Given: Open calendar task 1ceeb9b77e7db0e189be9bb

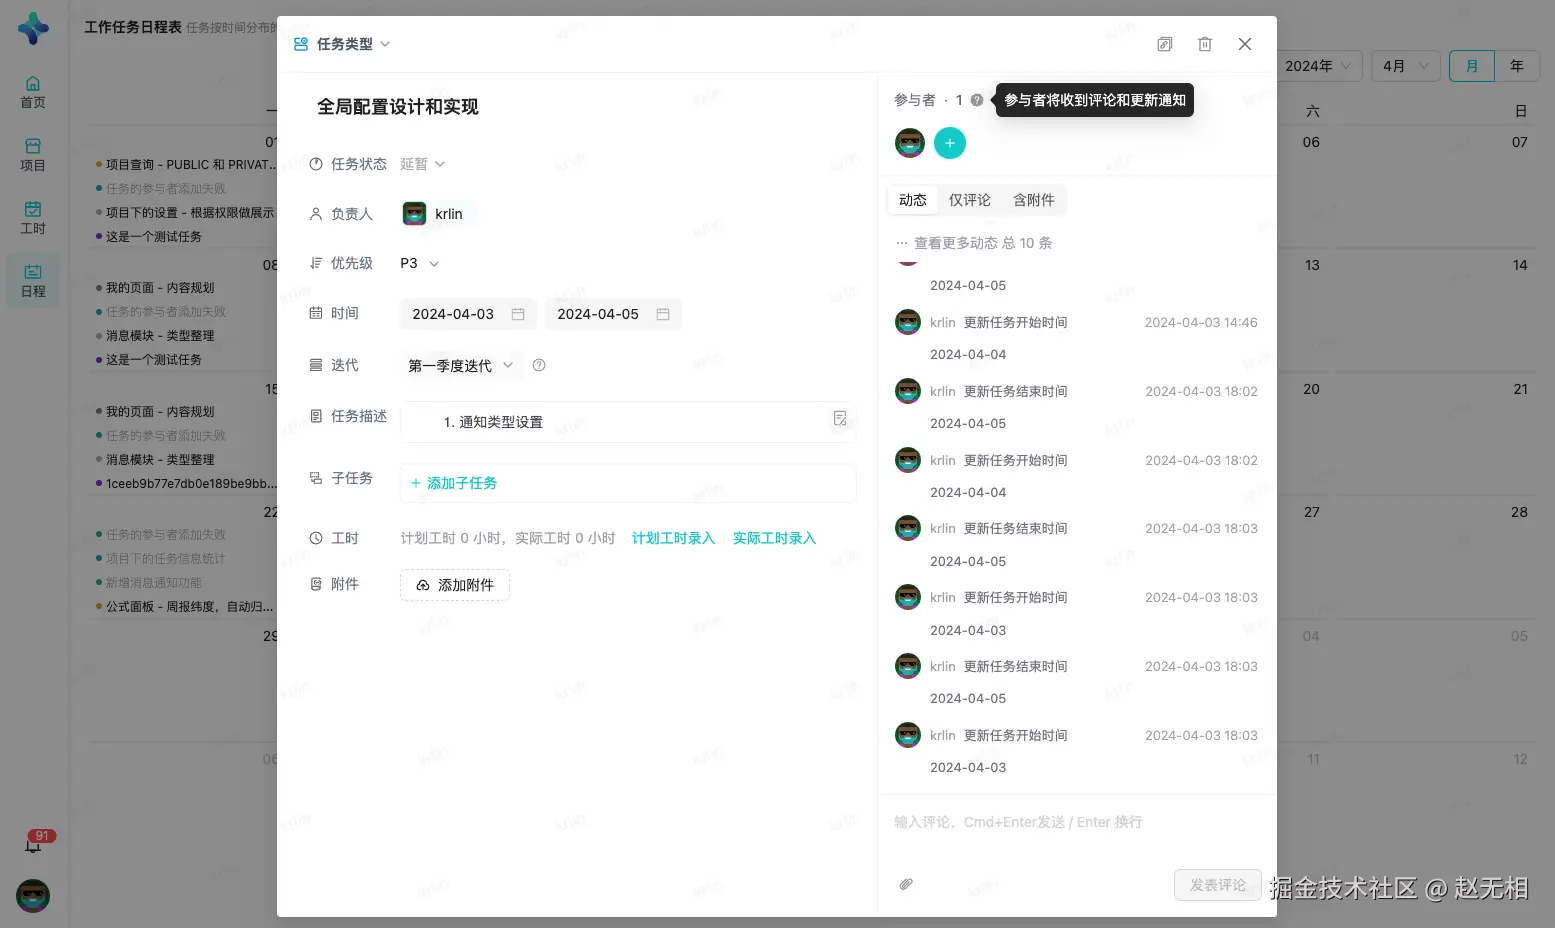Looking at the screenshot, I should click(184, 484).
